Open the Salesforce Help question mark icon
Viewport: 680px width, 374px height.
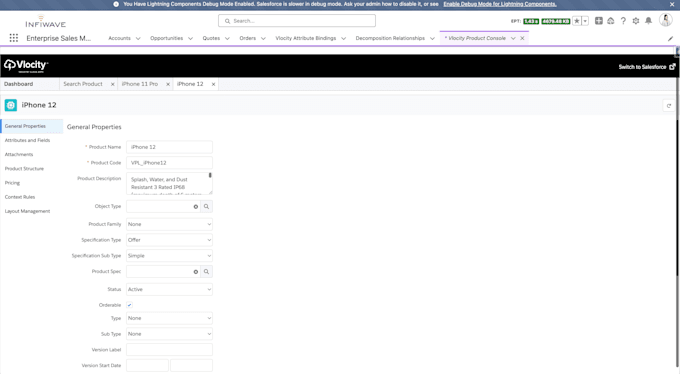click(x=623, y=21)
